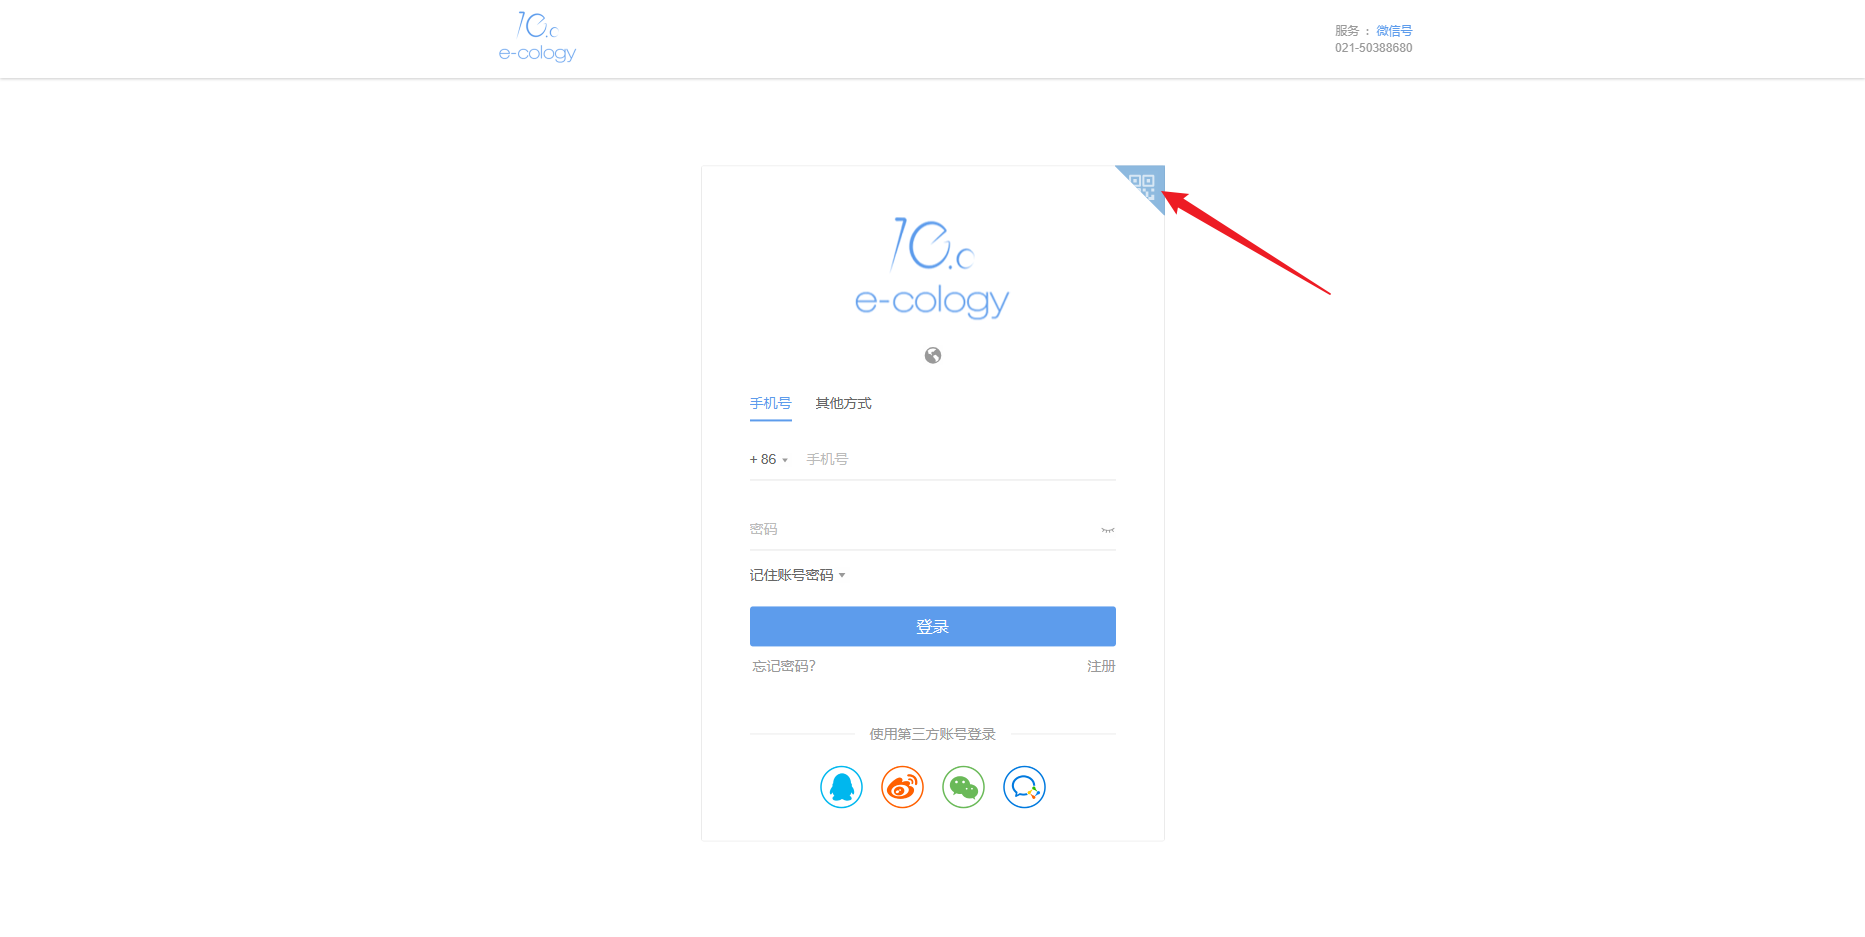Screen dimensions: 1865x937
Task: Toggle password visibility eye icon
Action: 1108,530
